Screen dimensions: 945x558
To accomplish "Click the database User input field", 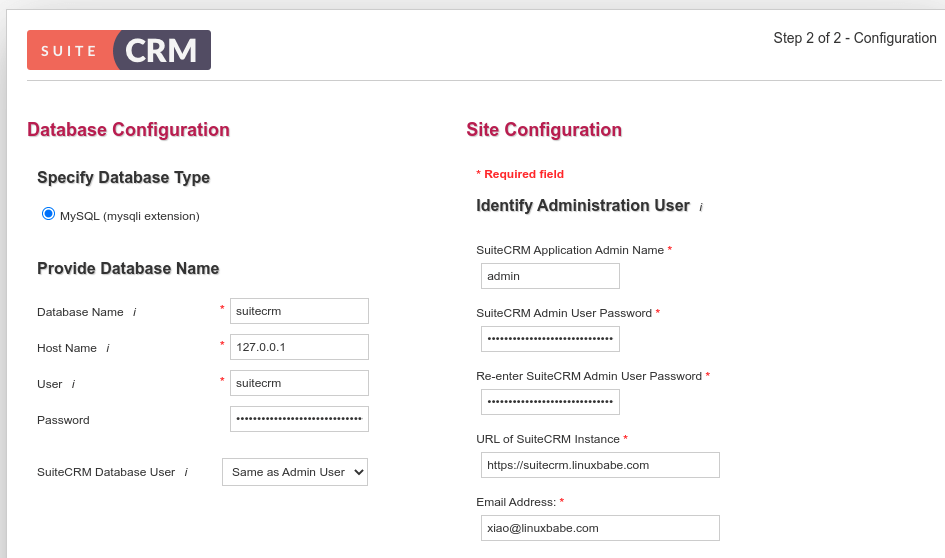I will (x=299, y=383).
